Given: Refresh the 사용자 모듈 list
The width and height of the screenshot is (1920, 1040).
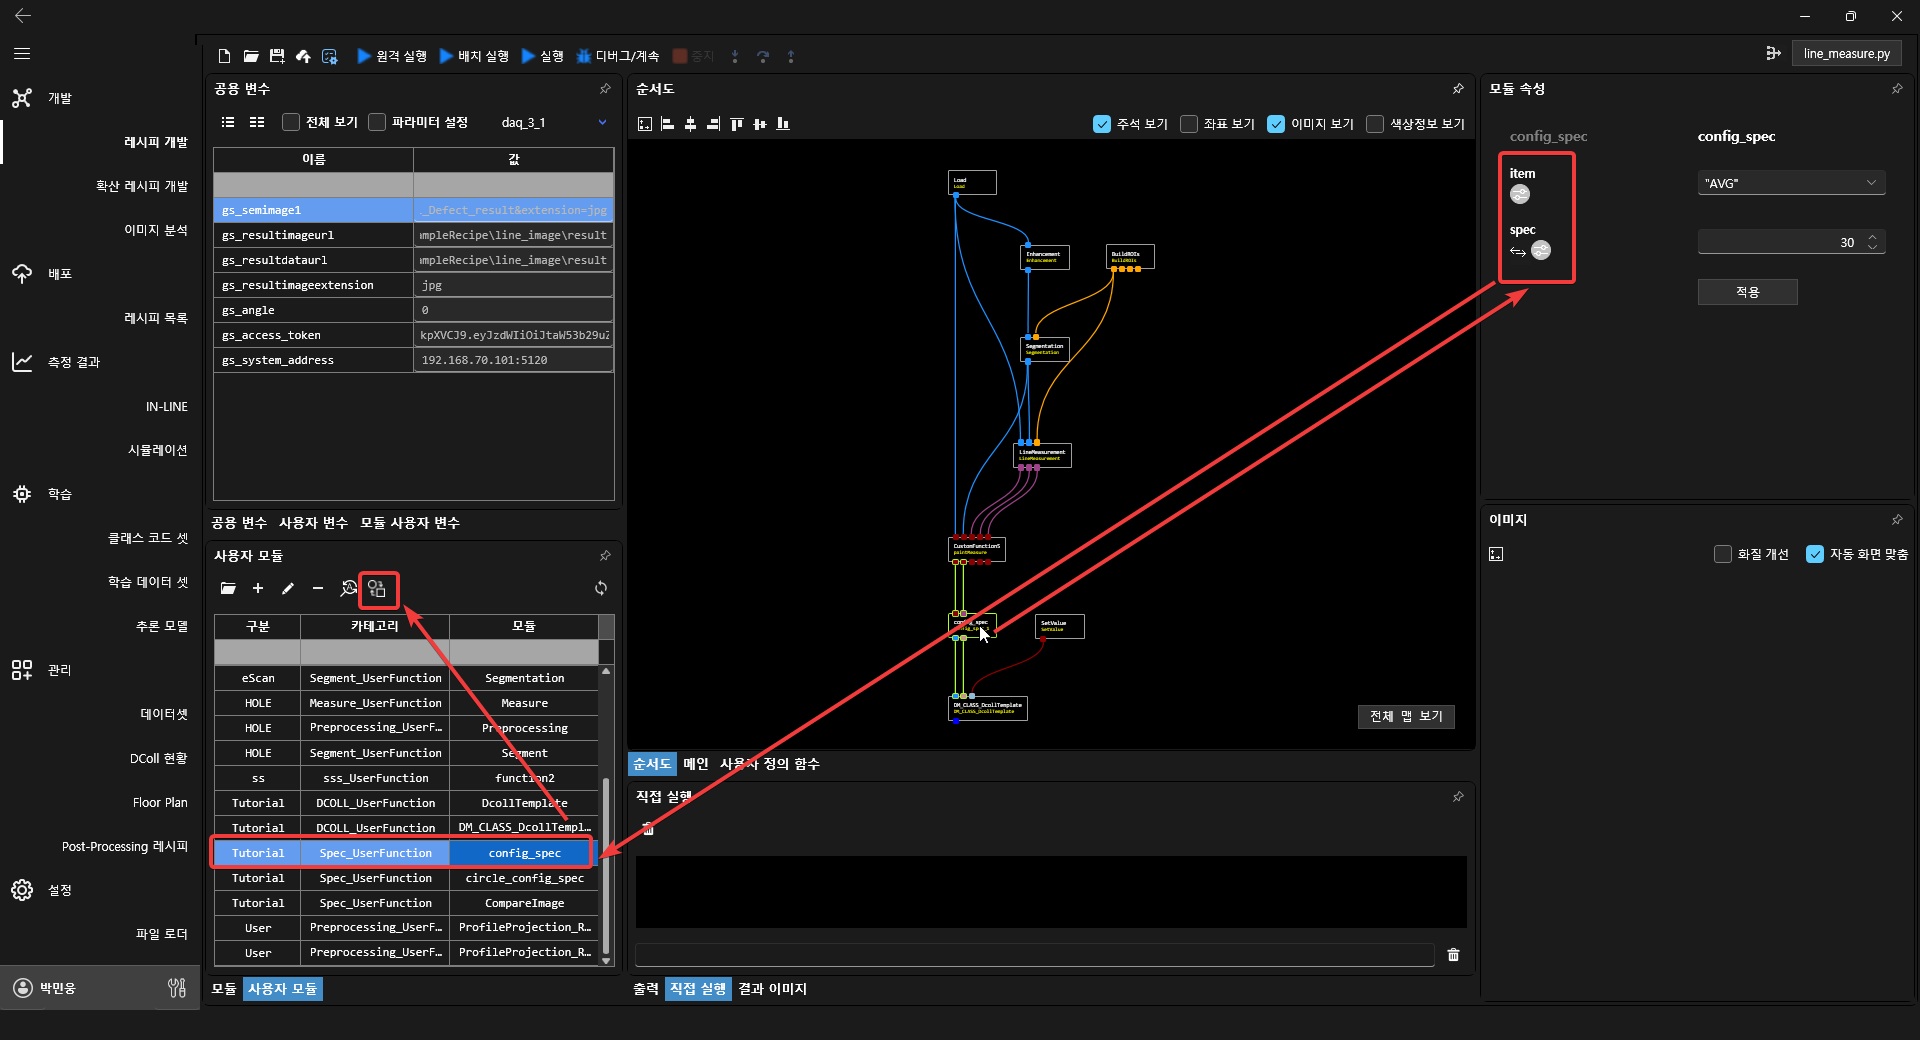Looking at the screenshot, I should point(601,588).
